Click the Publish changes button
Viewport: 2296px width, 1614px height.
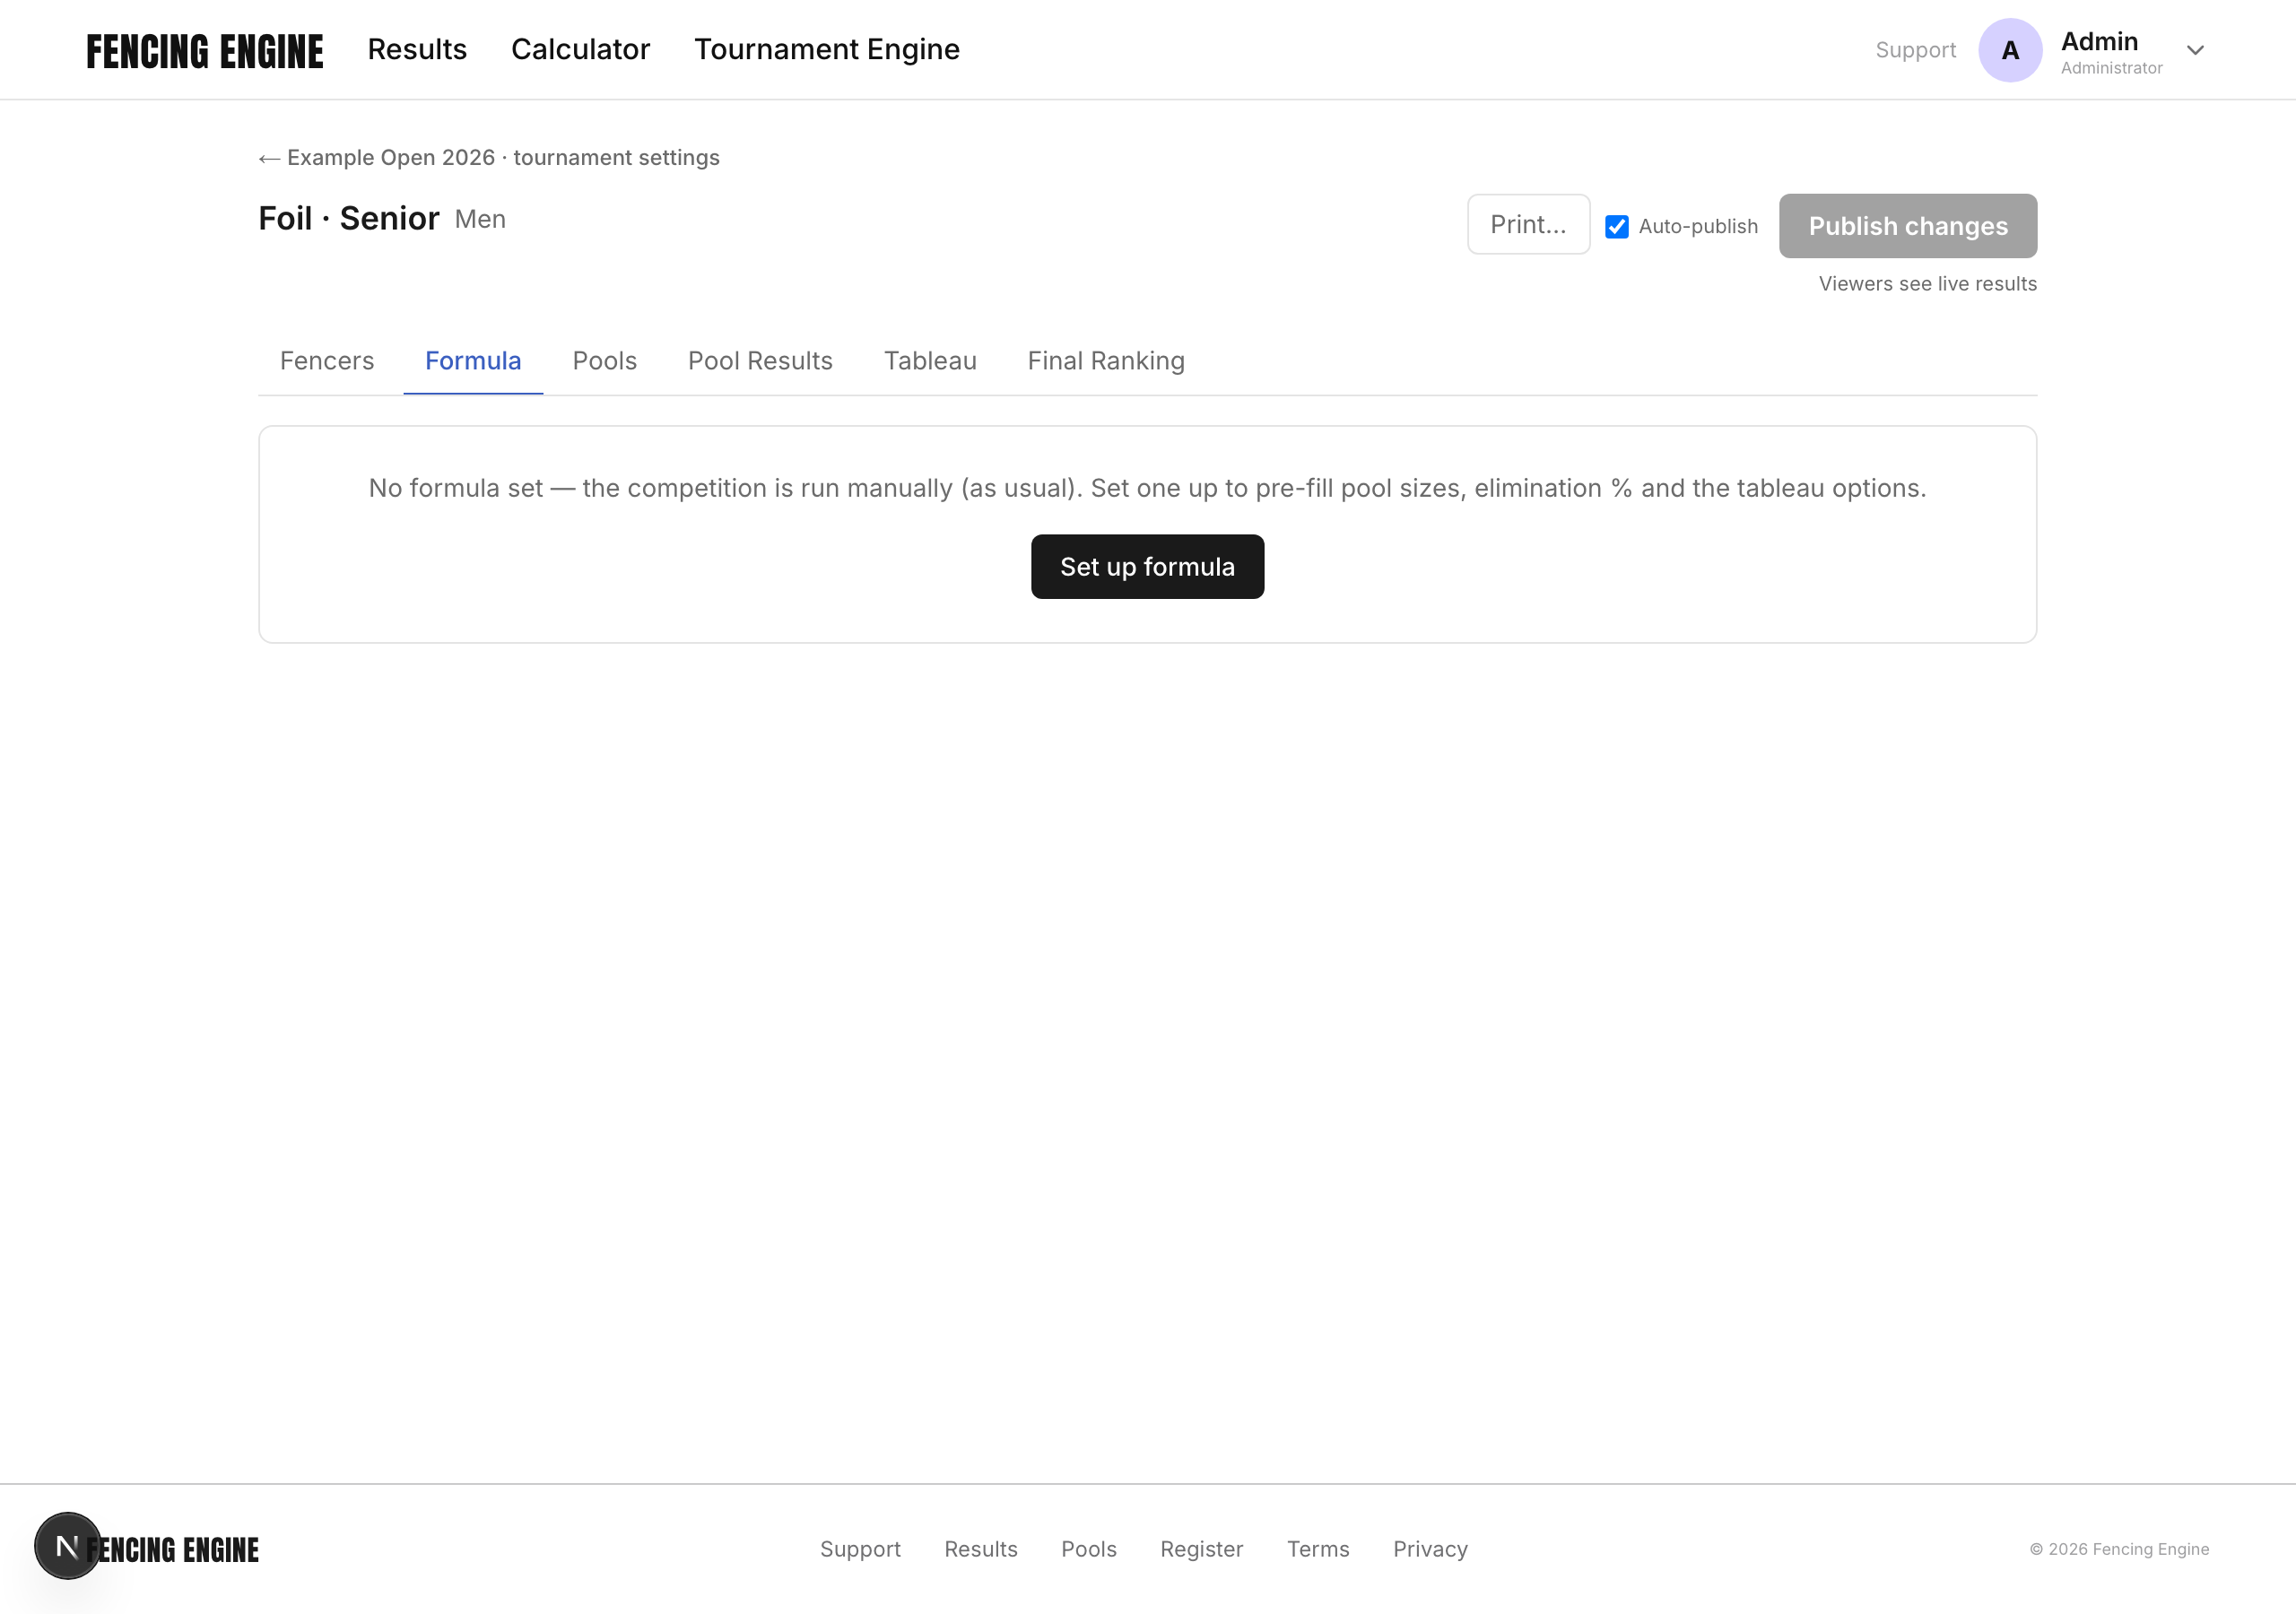pos(1907,226)
